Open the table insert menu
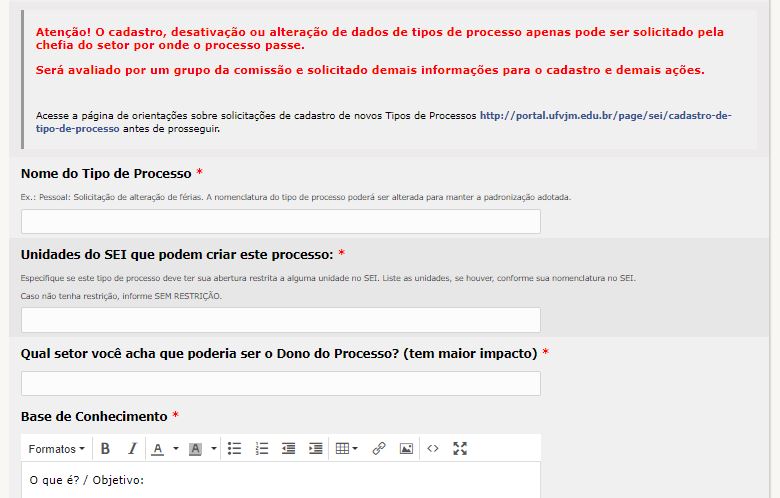 tap(346, 449)
